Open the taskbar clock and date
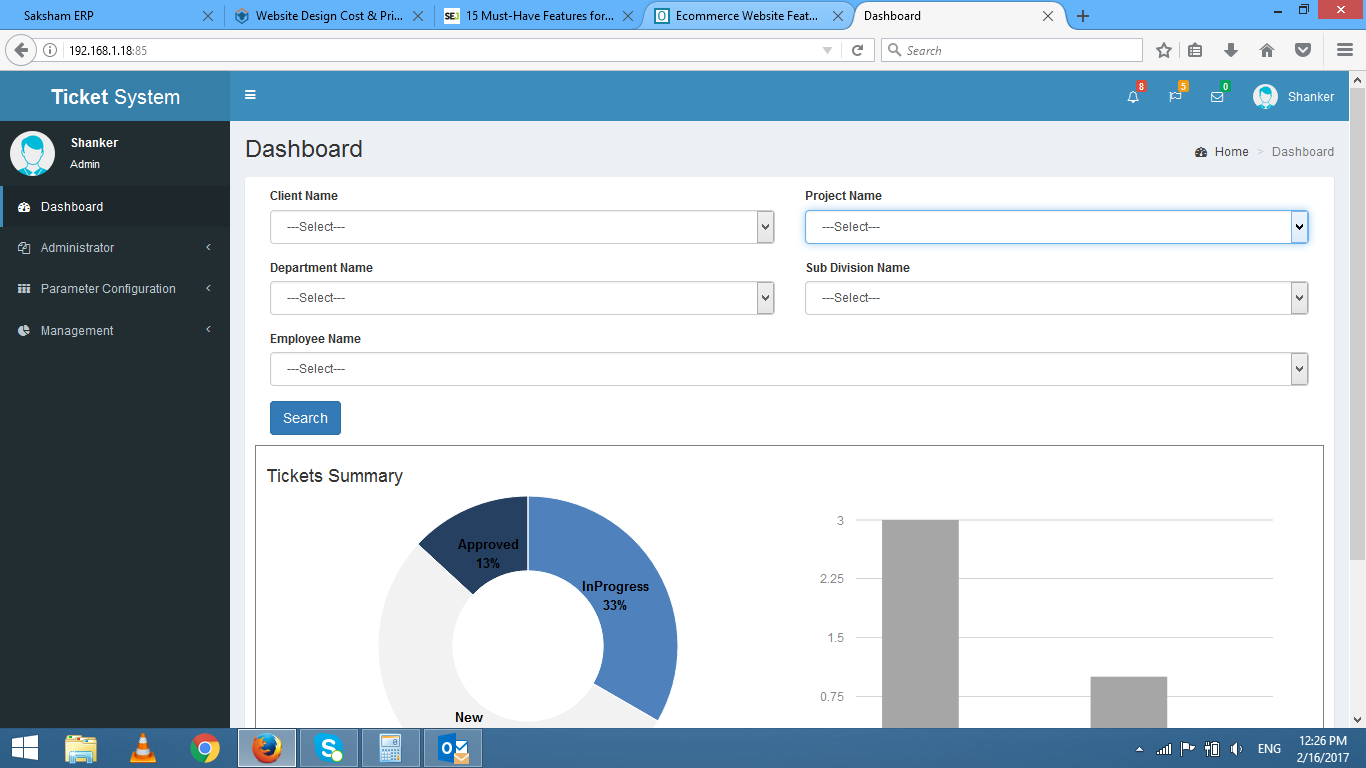Viewport: 1366px width, 768px height. tap(1324, 749)
